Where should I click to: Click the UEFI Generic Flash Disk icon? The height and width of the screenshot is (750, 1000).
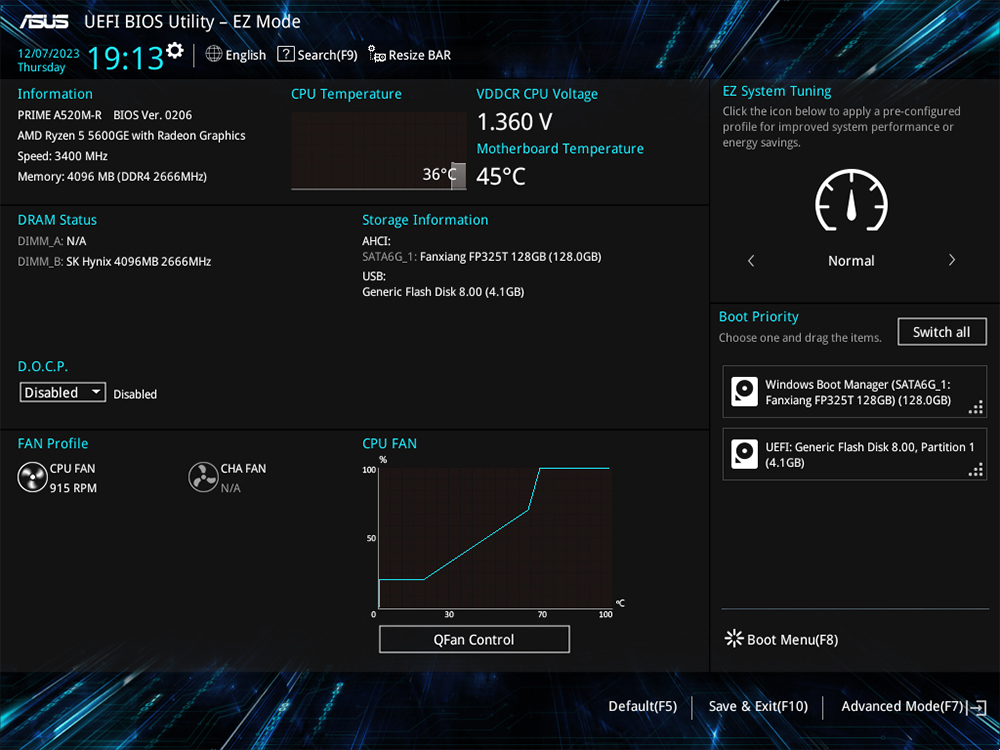click(744, 454)
